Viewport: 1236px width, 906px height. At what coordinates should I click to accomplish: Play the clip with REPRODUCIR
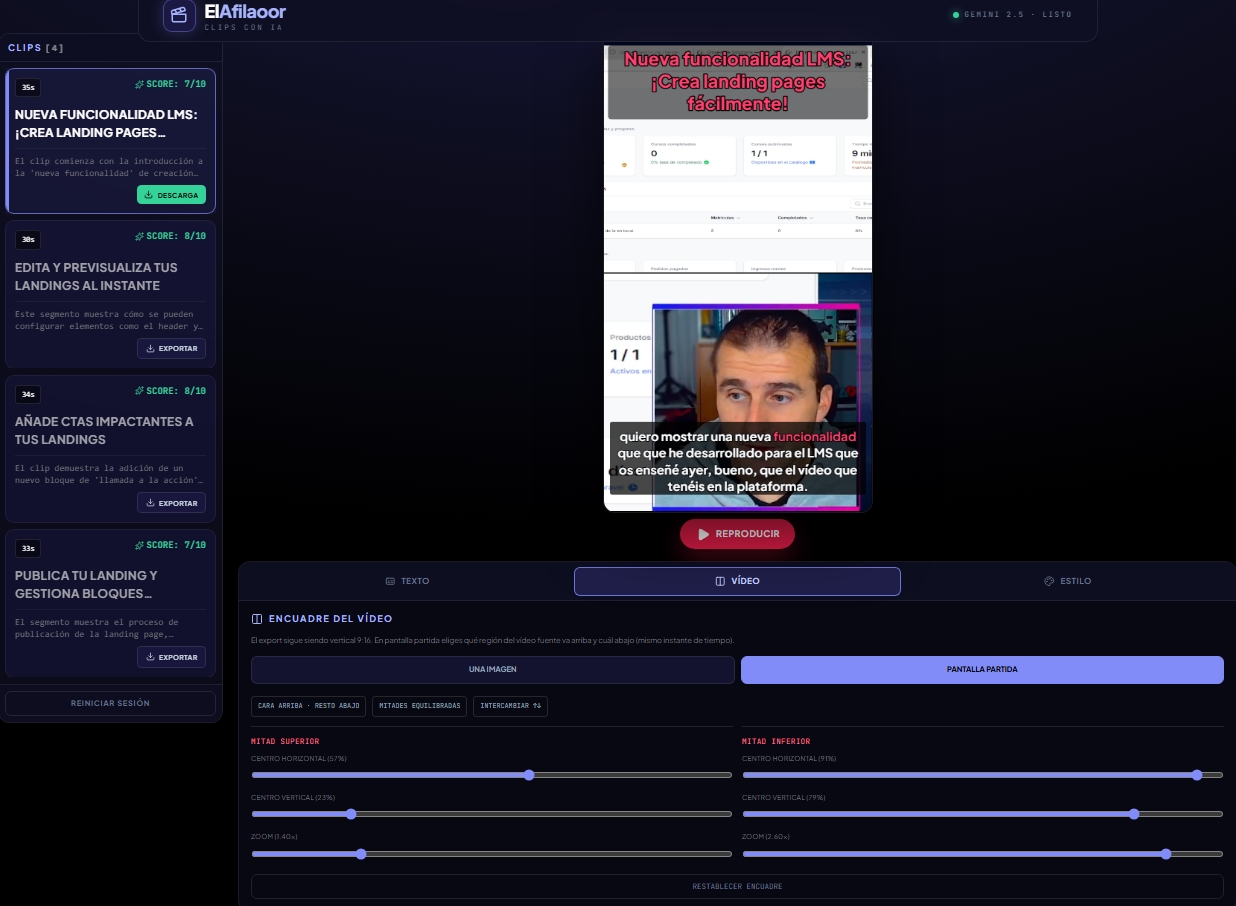tap(737, 534)
